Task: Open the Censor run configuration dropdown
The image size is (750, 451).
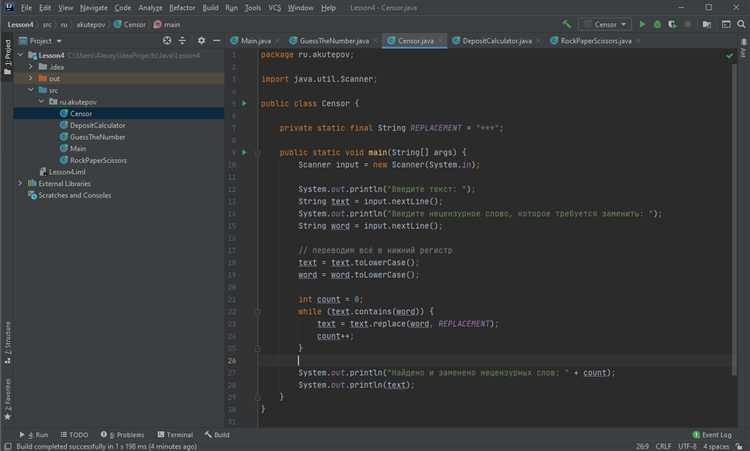Action: point(606,24)
